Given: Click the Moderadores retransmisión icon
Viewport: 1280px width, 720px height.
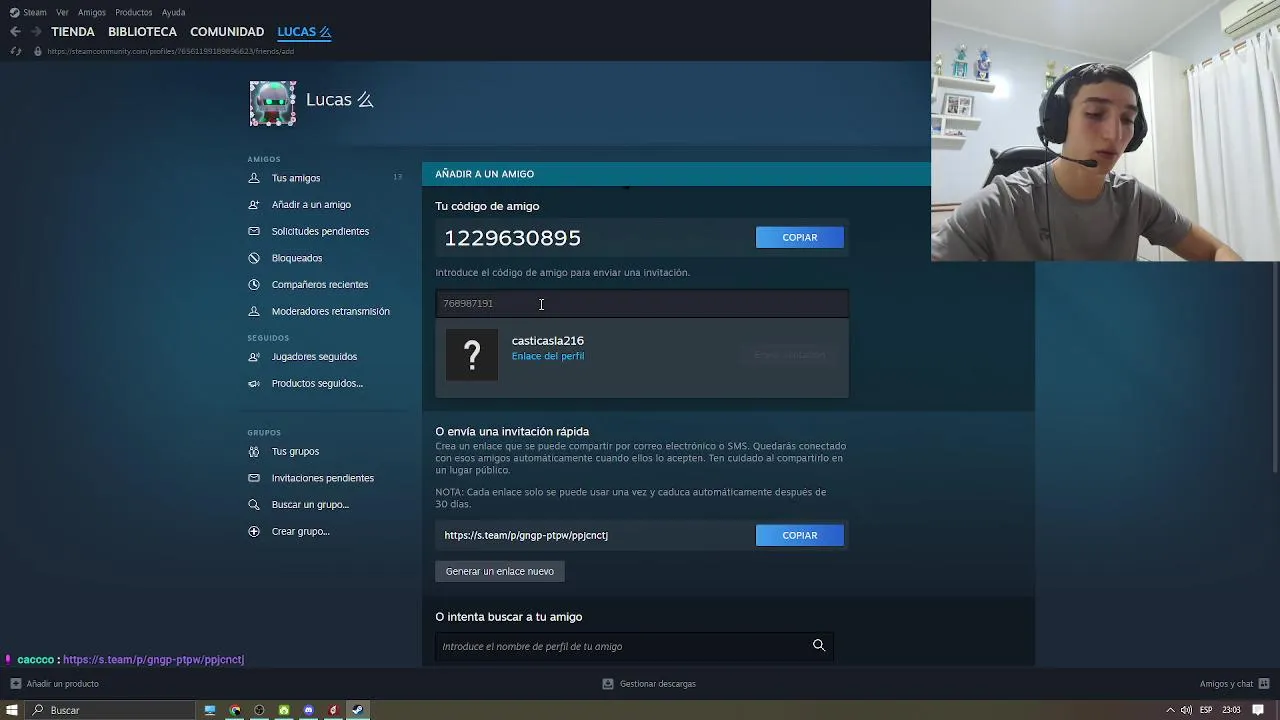Looking at the screenshot, I should (x=254, y=311).
